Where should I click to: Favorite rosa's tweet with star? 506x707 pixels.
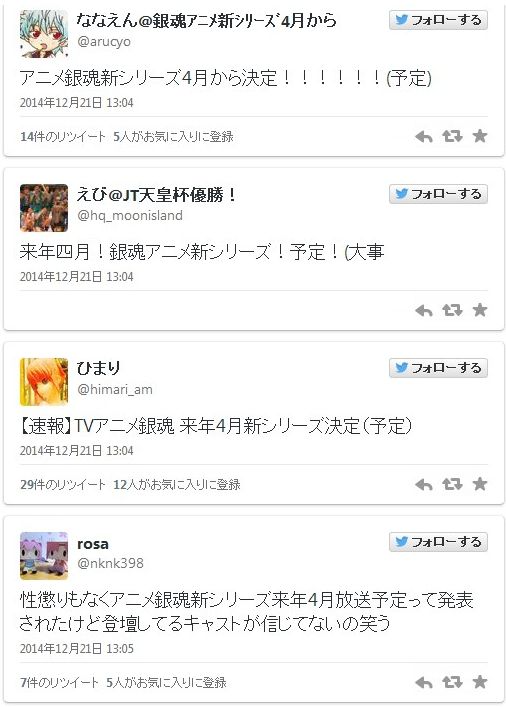point(480,682)
